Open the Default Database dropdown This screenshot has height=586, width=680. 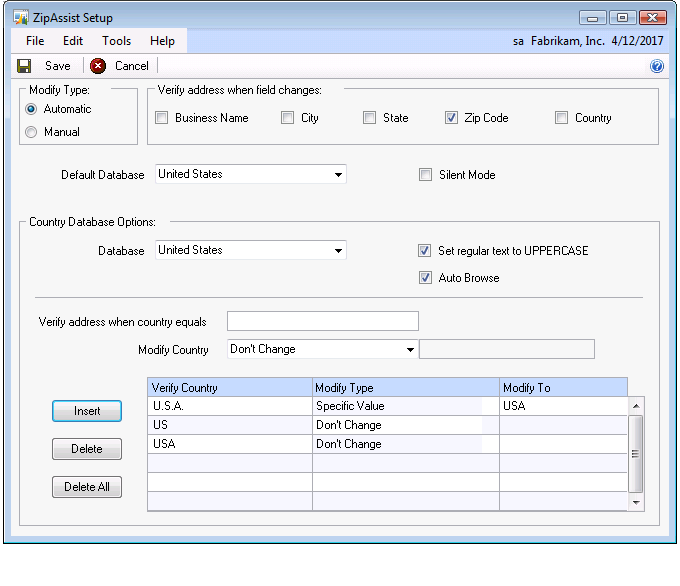click(338, 174)
